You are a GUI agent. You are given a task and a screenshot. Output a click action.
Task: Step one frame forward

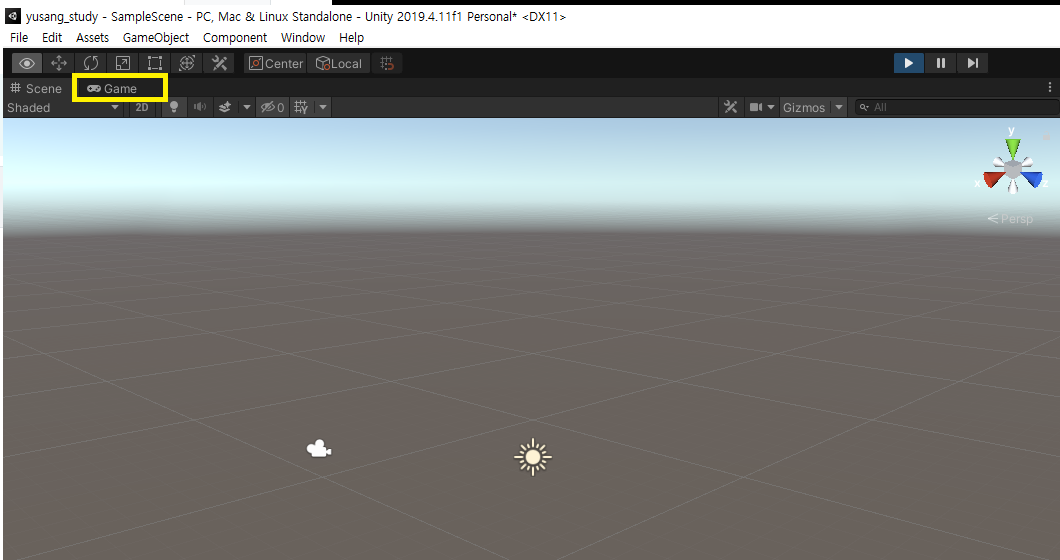pos(972,63)
